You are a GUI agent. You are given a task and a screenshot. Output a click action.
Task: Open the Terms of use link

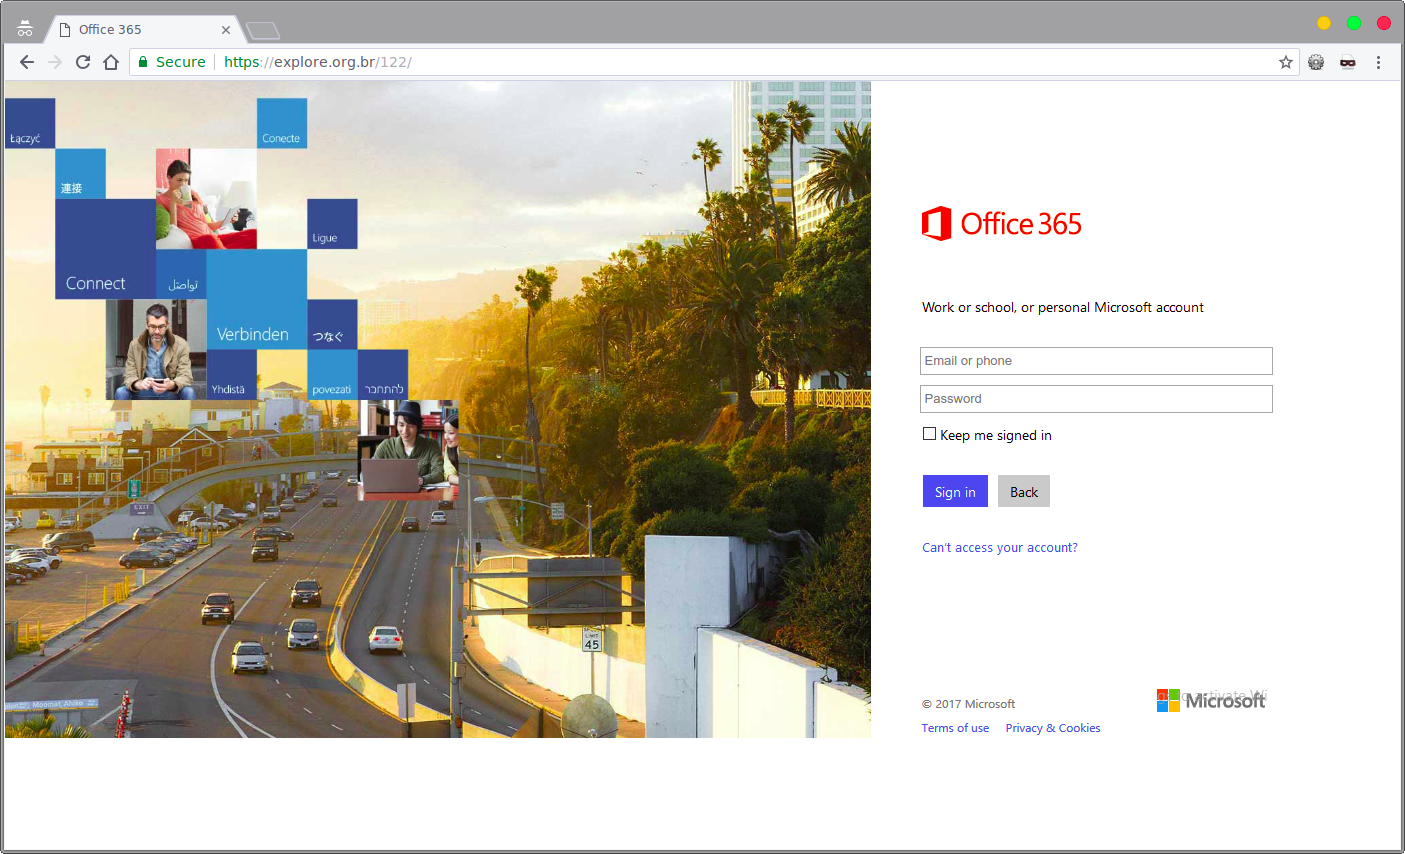(x=955, y=728)
